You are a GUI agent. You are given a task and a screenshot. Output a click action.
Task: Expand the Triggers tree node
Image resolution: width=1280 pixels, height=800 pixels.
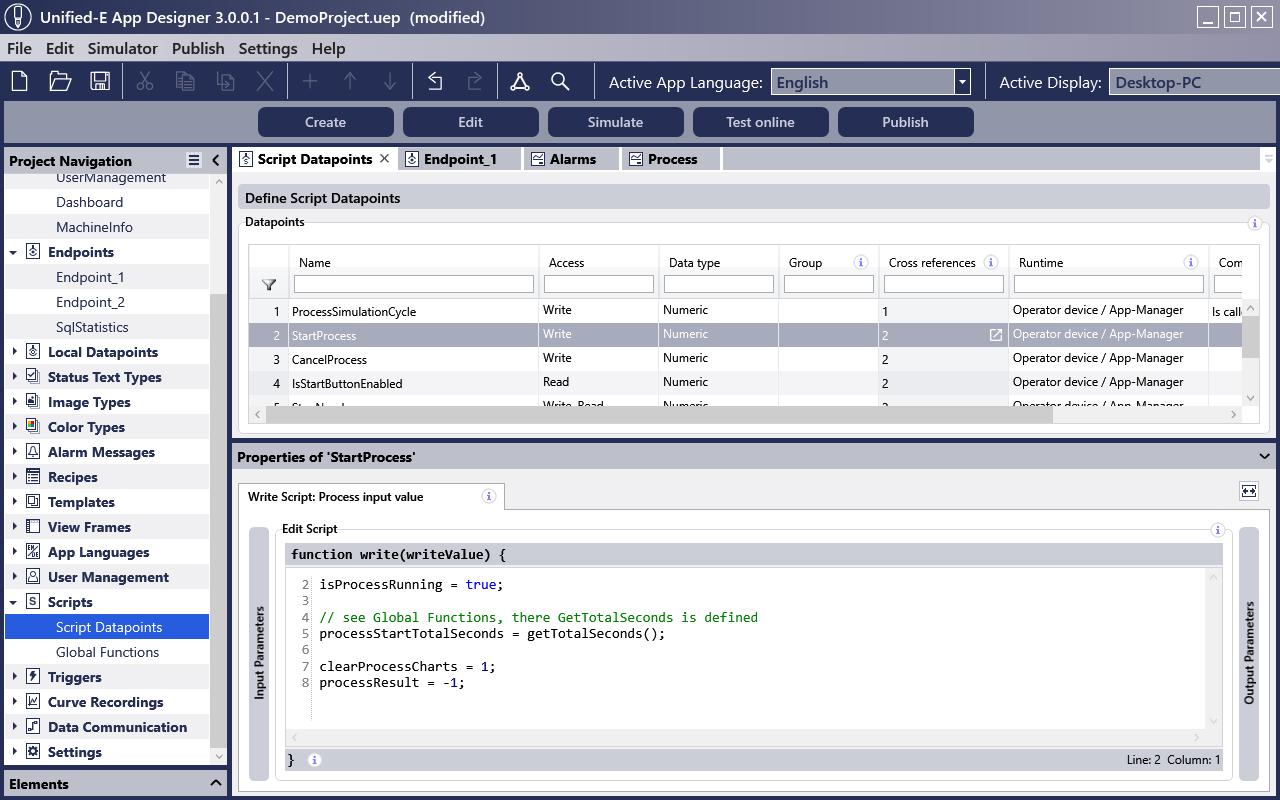click(x=14, y=677)
